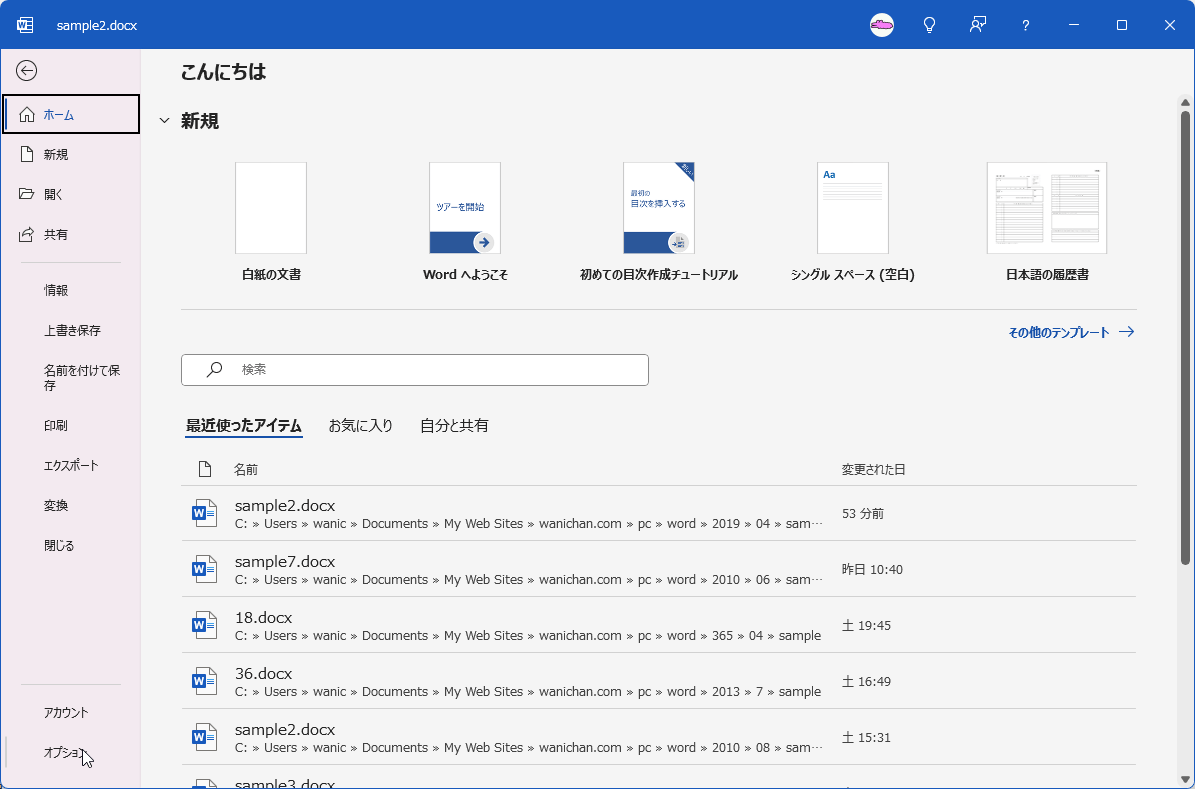This screenshot has height=789, width=1195.
Task: Open sample2.docx modified 土 15:31
Action: pos(658,738)
